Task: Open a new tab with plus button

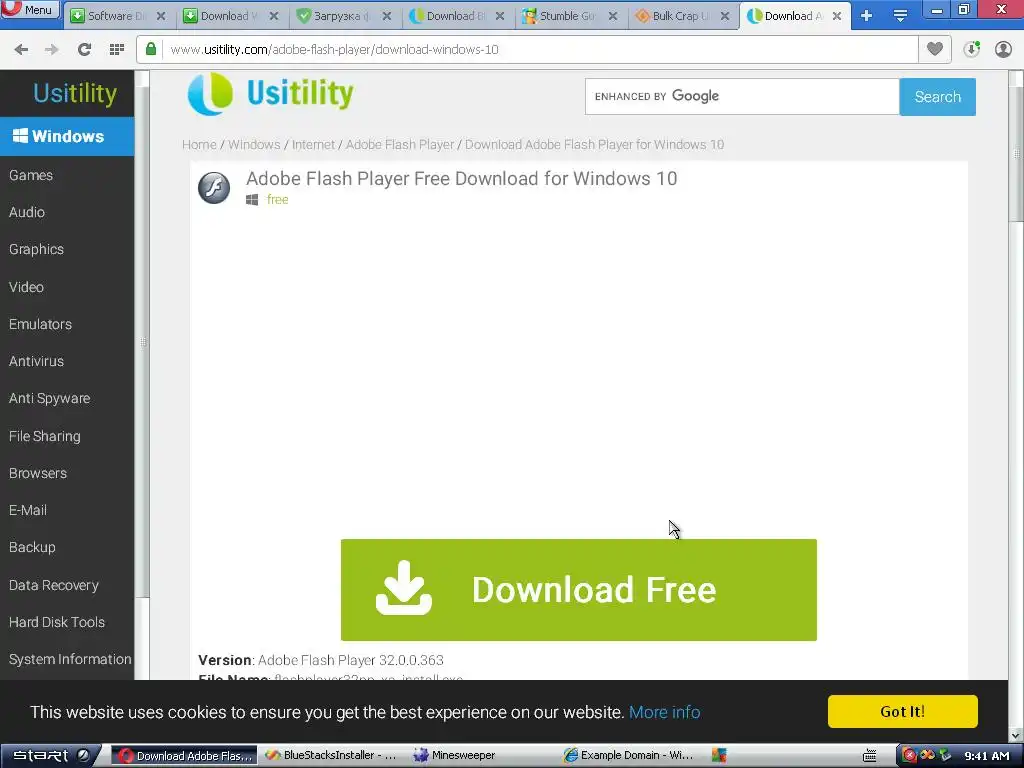Action: [866, 16]
